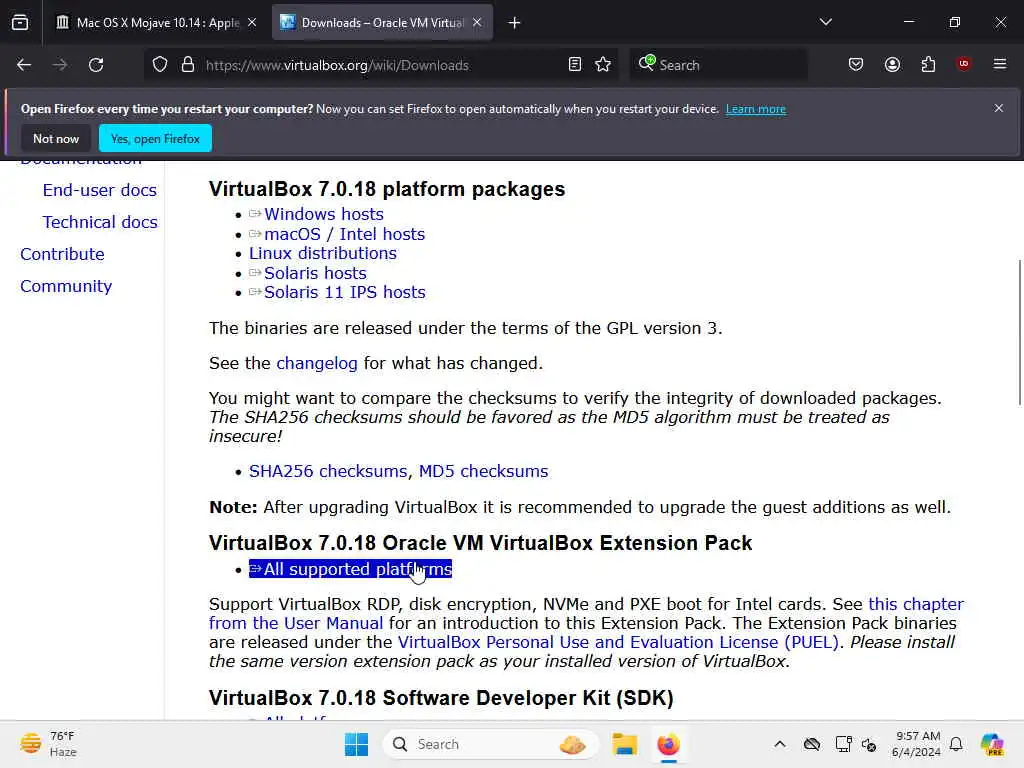This screenshot has height=768, width=1024.
Task: Open the Firefox account icon
Action: click(892, 65)
